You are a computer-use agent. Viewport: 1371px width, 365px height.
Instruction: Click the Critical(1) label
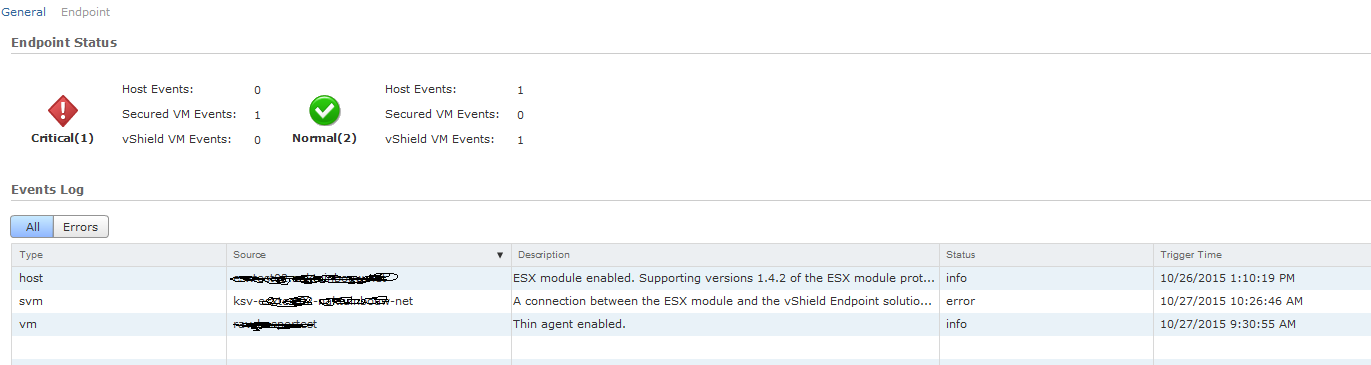(x=62, y=138)
